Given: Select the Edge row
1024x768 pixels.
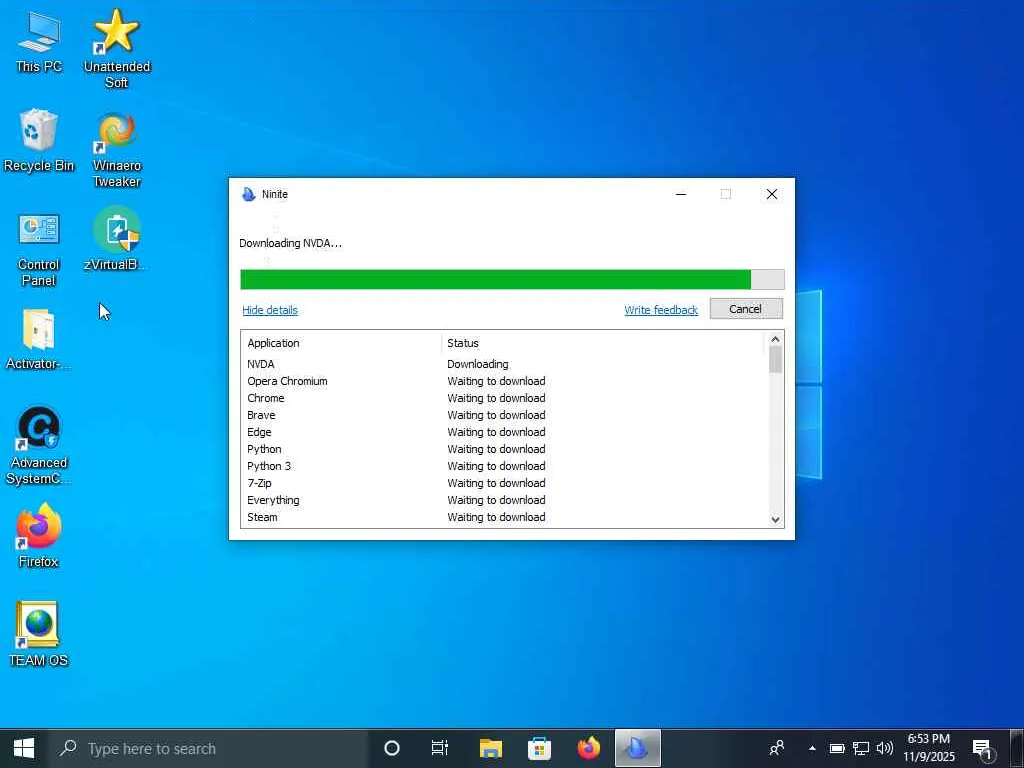Looking at the screenshot, I should (x=504, y=432).
